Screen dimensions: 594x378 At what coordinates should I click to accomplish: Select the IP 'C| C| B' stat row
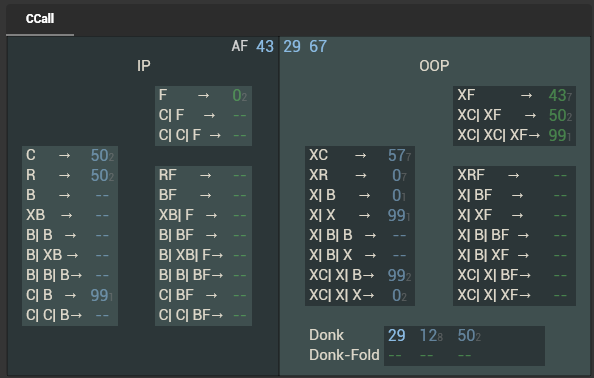(70, 315)
